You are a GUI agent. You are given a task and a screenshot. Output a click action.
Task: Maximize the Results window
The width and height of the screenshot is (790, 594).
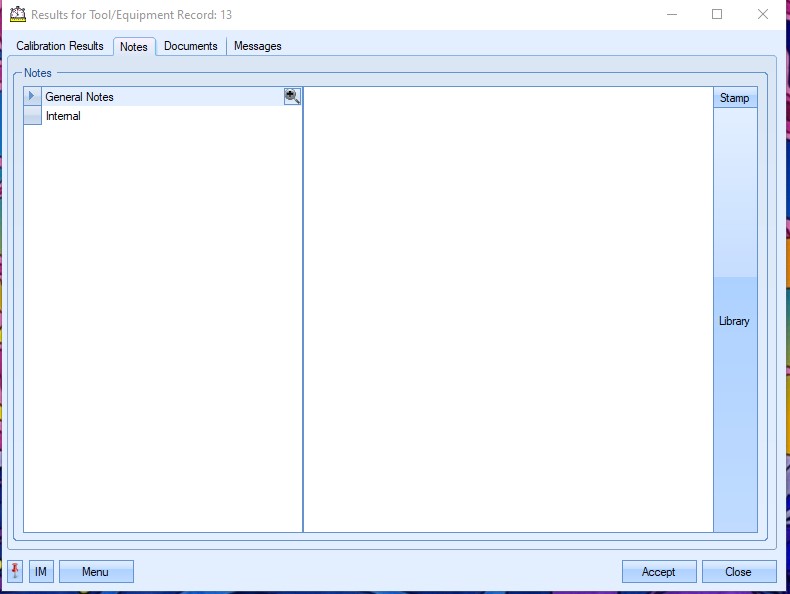point(717,14)
